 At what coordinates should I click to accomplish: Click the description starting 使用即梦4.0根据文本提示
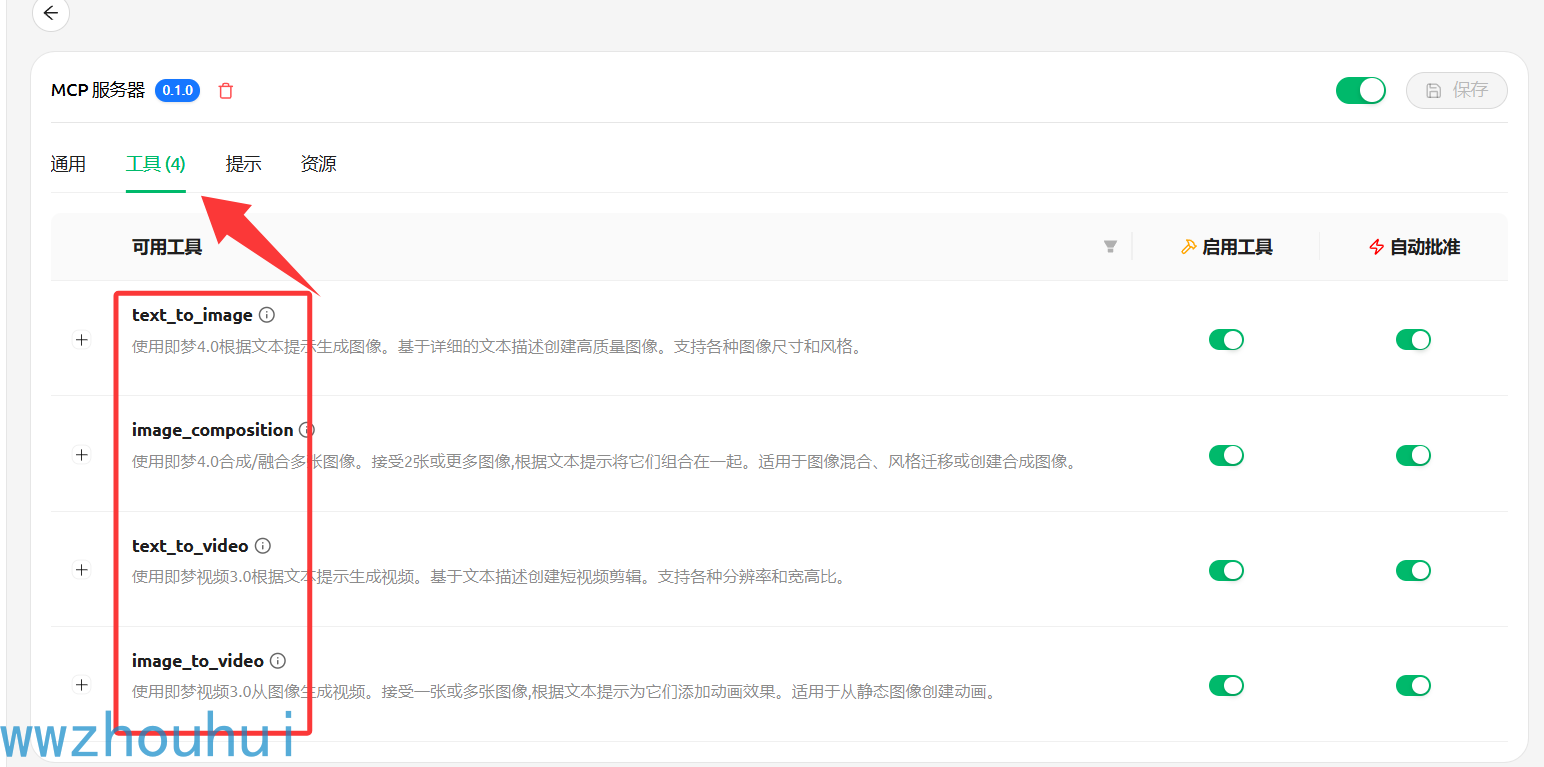point(497,348)
